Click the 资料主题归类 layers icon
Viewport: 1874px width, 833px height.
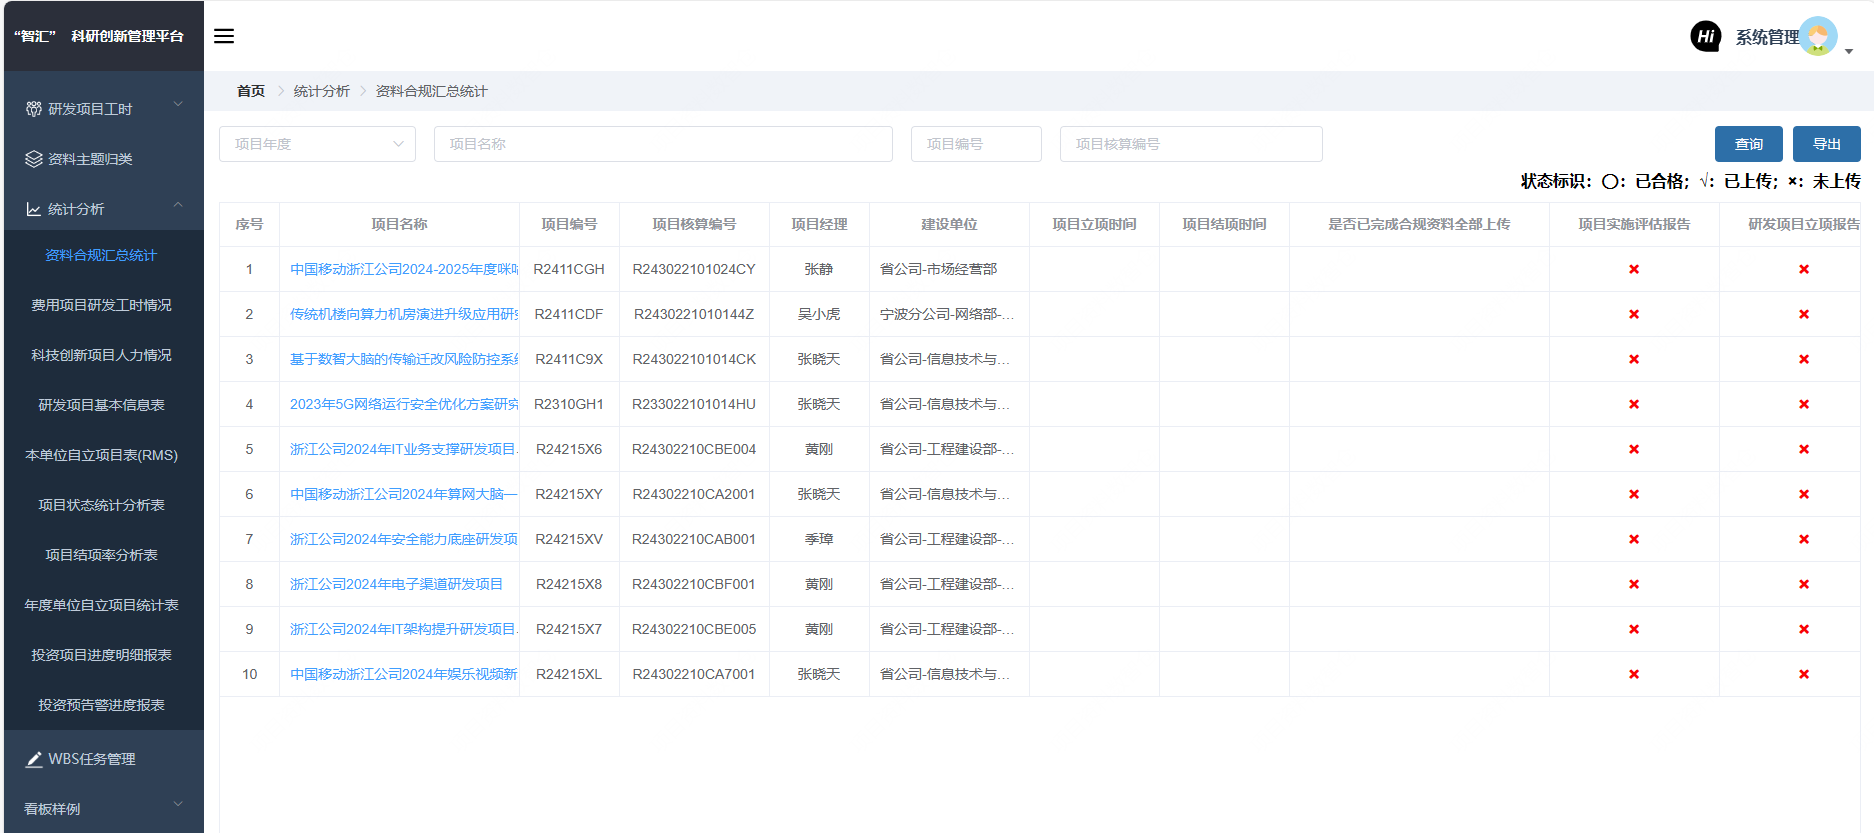pos(34,159)
